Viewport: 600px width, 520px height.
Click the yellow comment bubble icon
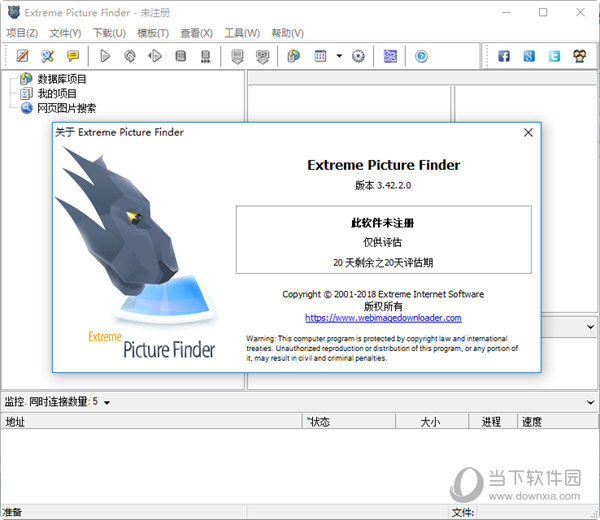[73, 56]
